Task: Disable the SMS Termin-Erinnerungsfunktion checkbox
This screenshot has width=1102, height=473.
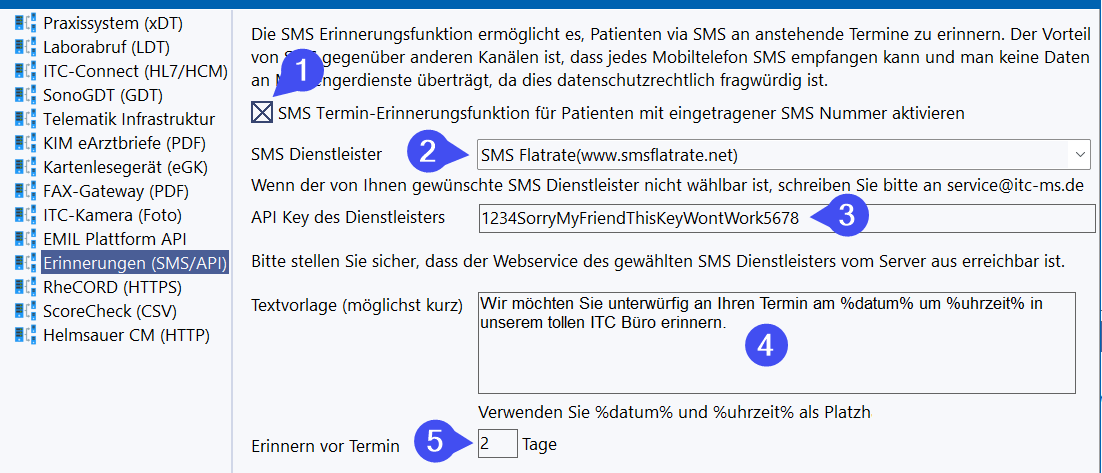Action: click(262, 113)
